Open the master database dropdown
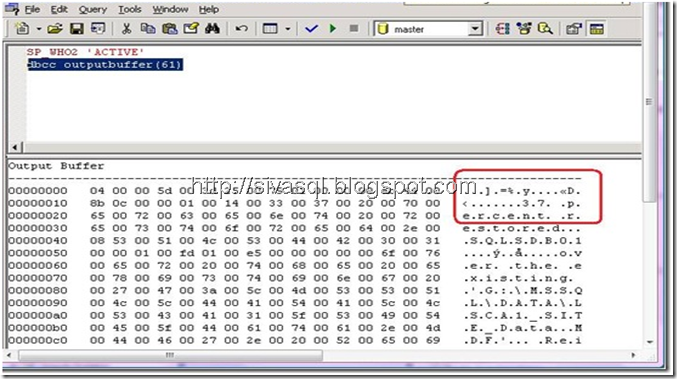Image resolution: width=677 pixels, height=379 pixels. (475, 29)
